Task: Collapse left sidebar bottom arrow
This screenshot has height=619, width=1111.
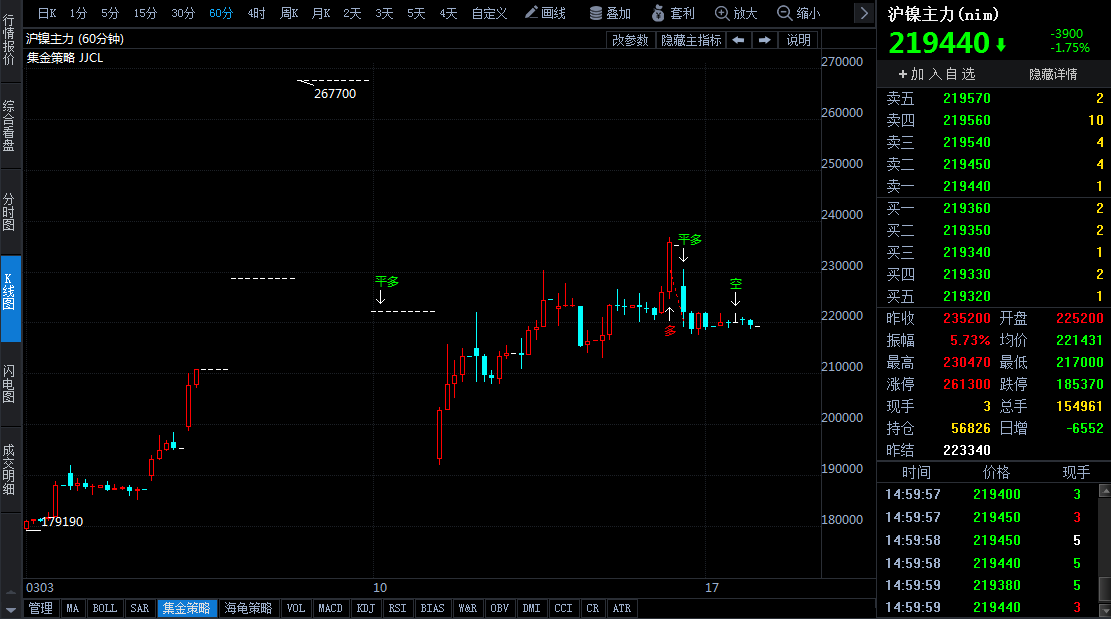Action: 11,610
